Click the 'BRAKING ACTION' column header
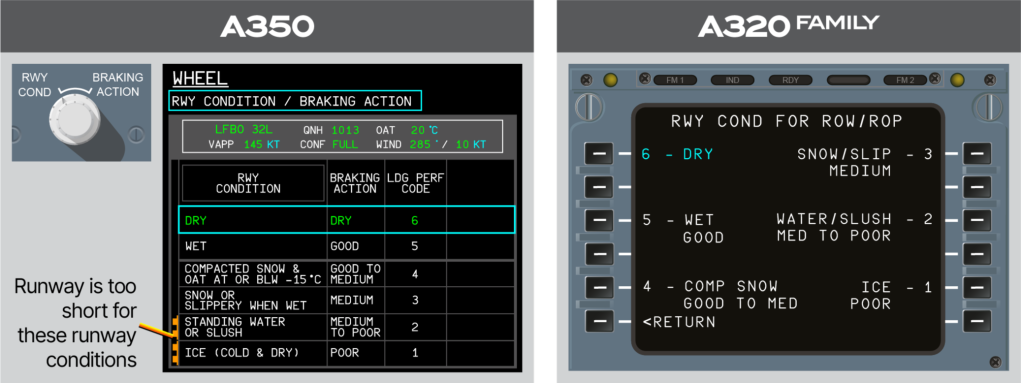 [355, 183]
